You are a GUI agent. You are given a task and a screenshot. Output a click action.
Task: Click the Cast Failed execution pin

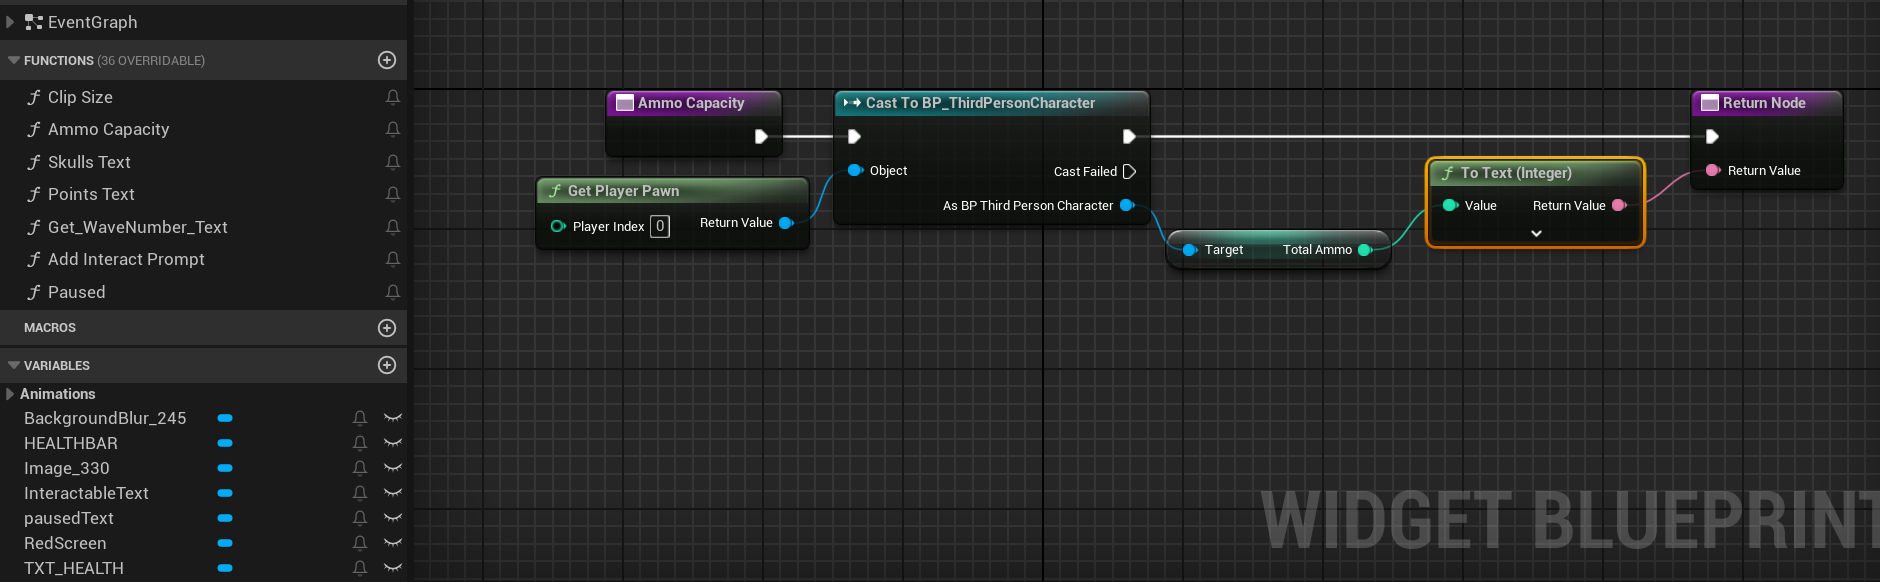click(x=1129, y=171)
